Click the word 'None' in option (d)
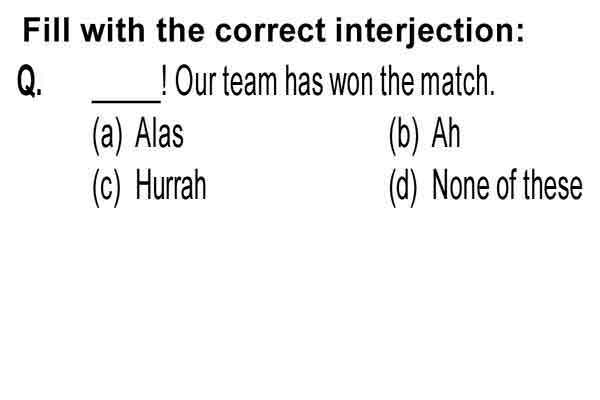Screen dimensions: 600x400 coord(460,186)
